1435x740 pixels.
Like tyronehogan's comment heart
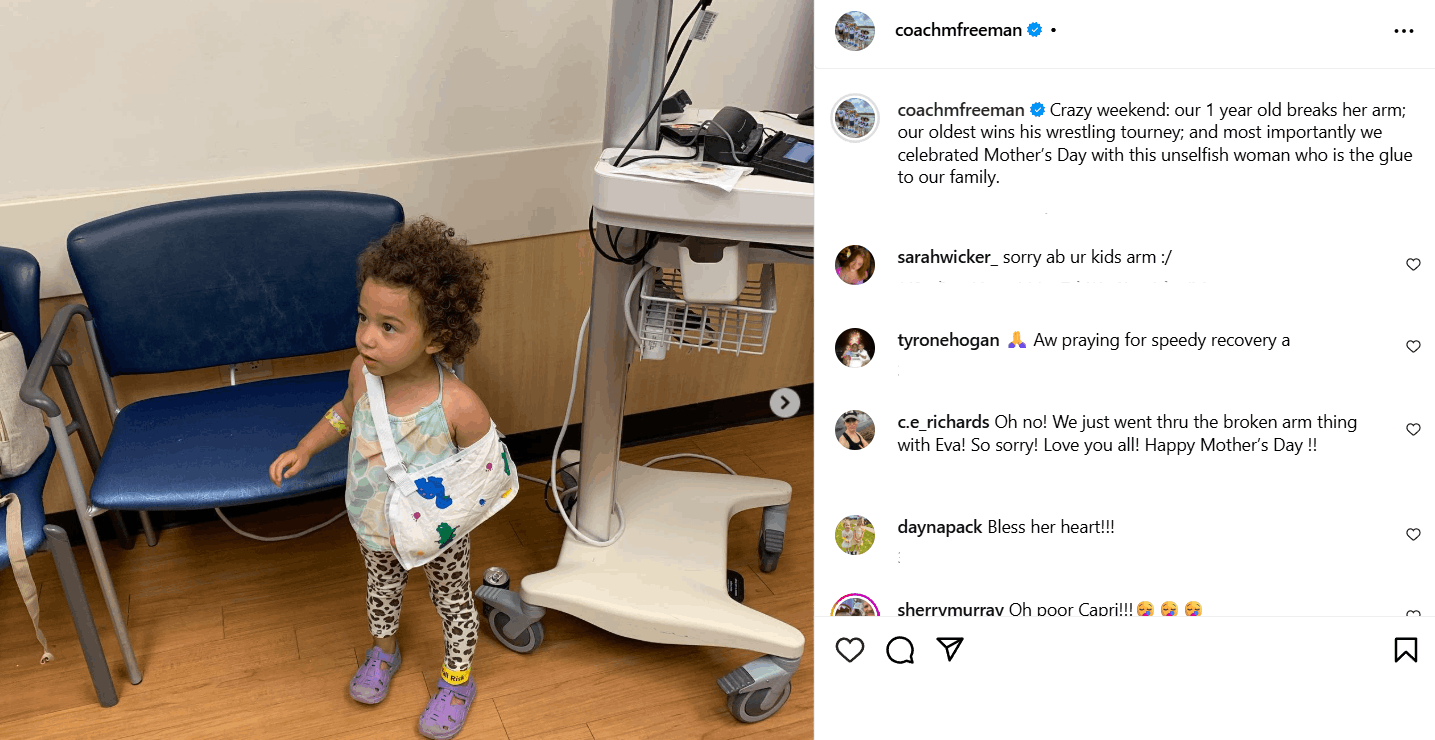click(x=1413, y=346)
